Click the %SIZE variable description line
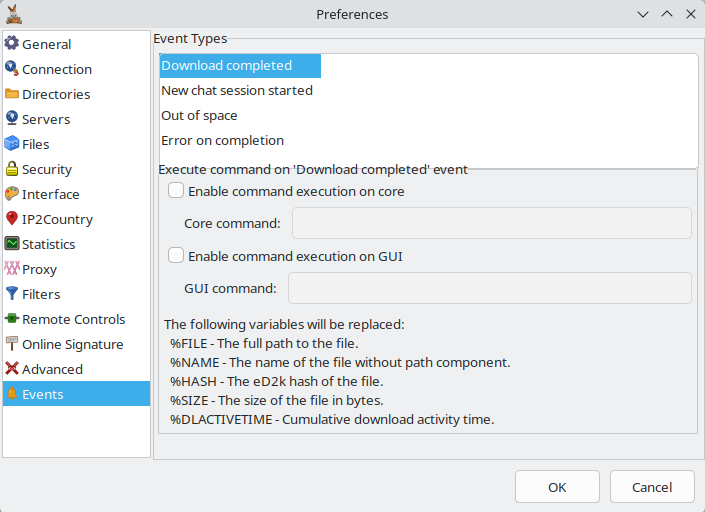The height and width of the screenshot is (512, 705). pos(277,401)
